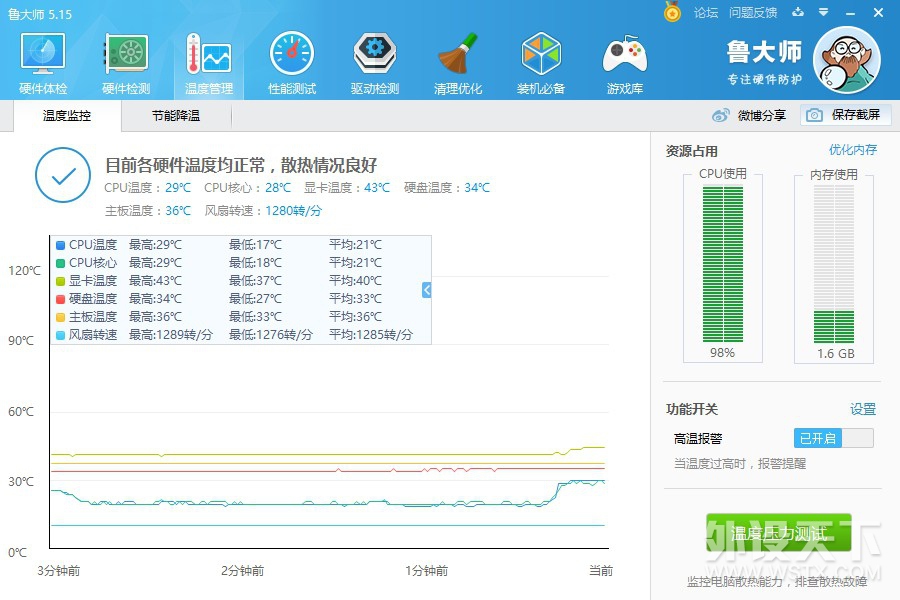Viewport: 900px width, 600px height.
Task: Start the 温度压力测试 button
Action: (778, 533)
